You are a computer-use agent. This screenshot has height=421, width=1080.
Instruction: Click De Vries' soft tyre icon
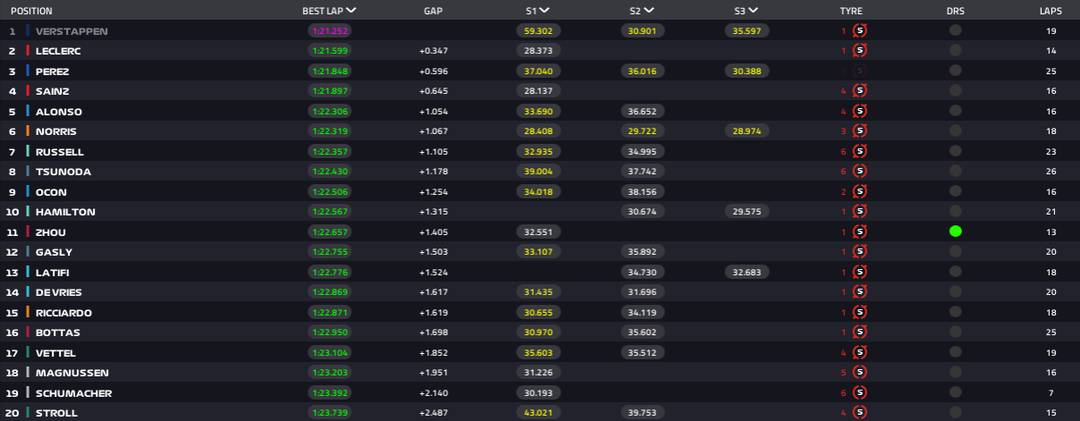click(x=860, y=292)
